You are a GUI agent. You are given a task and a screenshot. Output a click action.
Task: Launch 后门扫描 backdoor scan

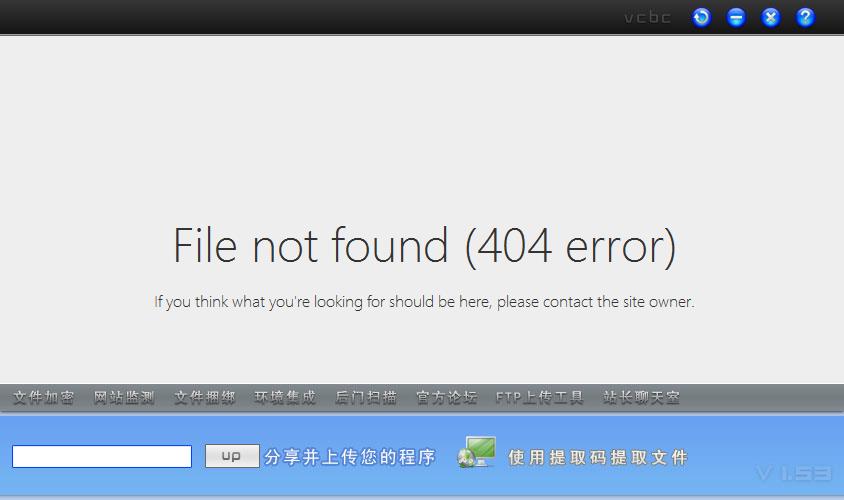coord(366,398)
